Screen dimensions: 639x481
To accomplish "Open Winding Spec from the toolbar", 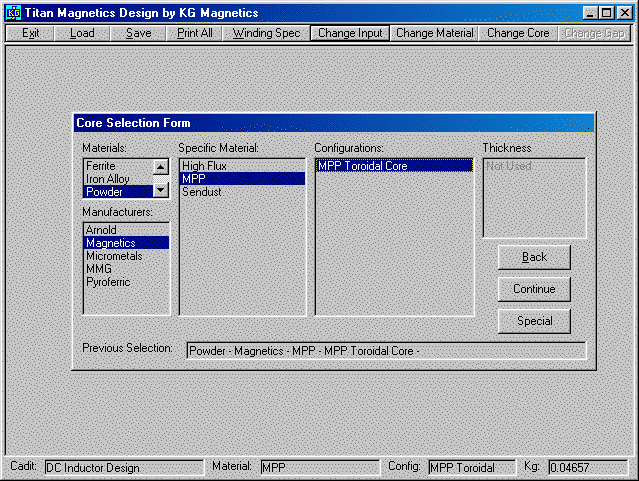I will pos(266,33).
